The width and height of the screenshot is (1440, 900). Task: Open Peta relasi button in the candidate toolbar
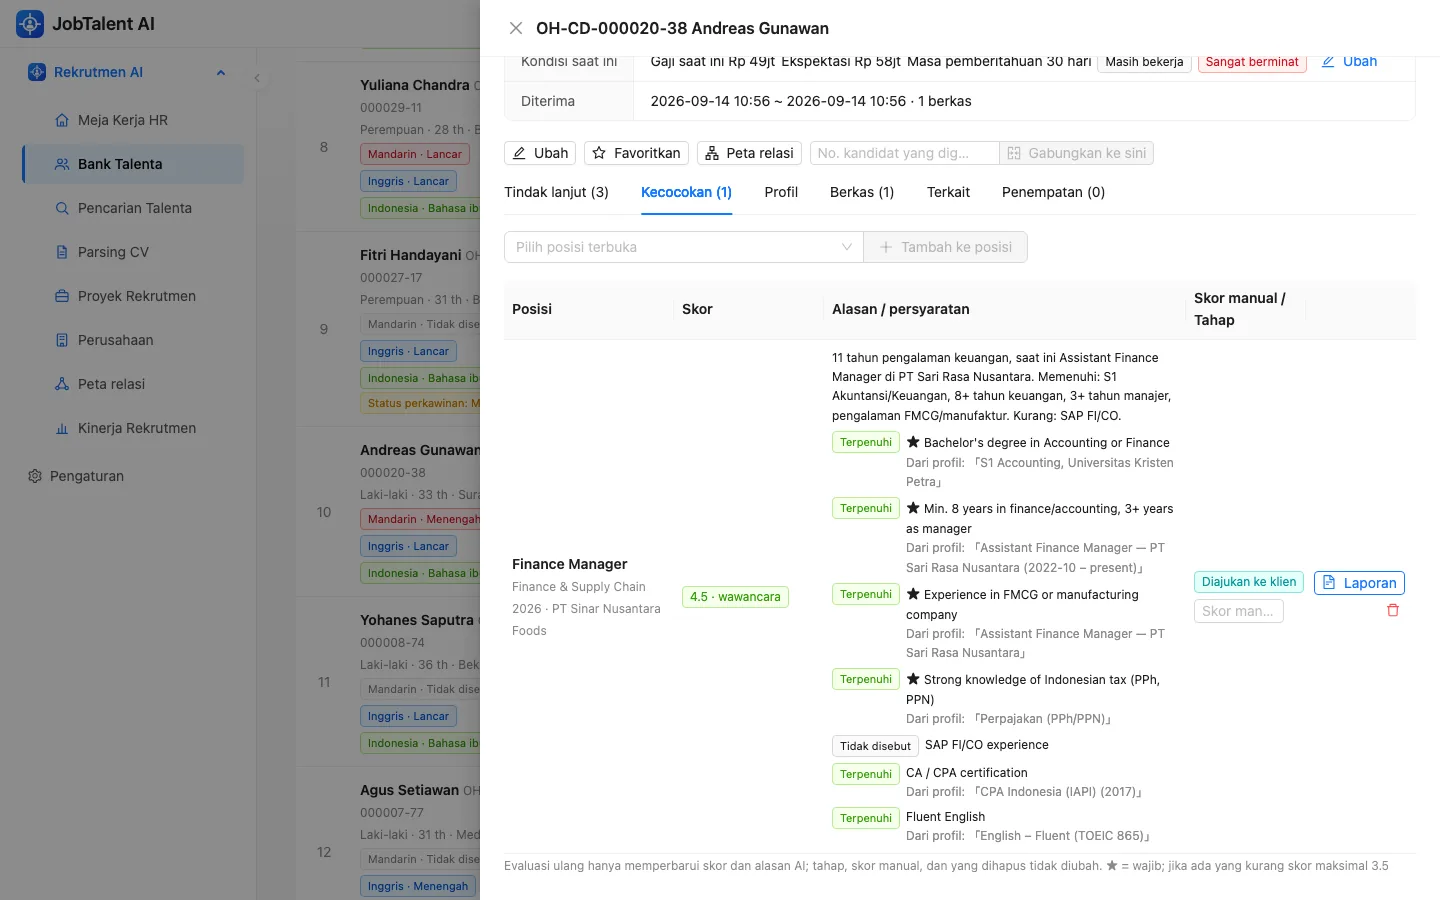[x=749, y=153]
